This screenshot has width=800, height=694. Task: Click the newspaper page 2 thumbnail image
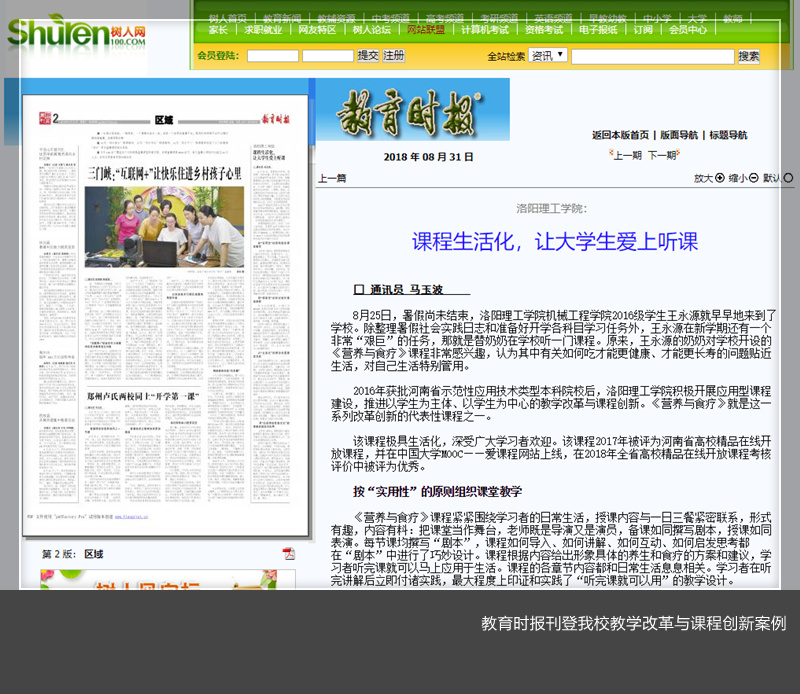[x=166, y=323]
